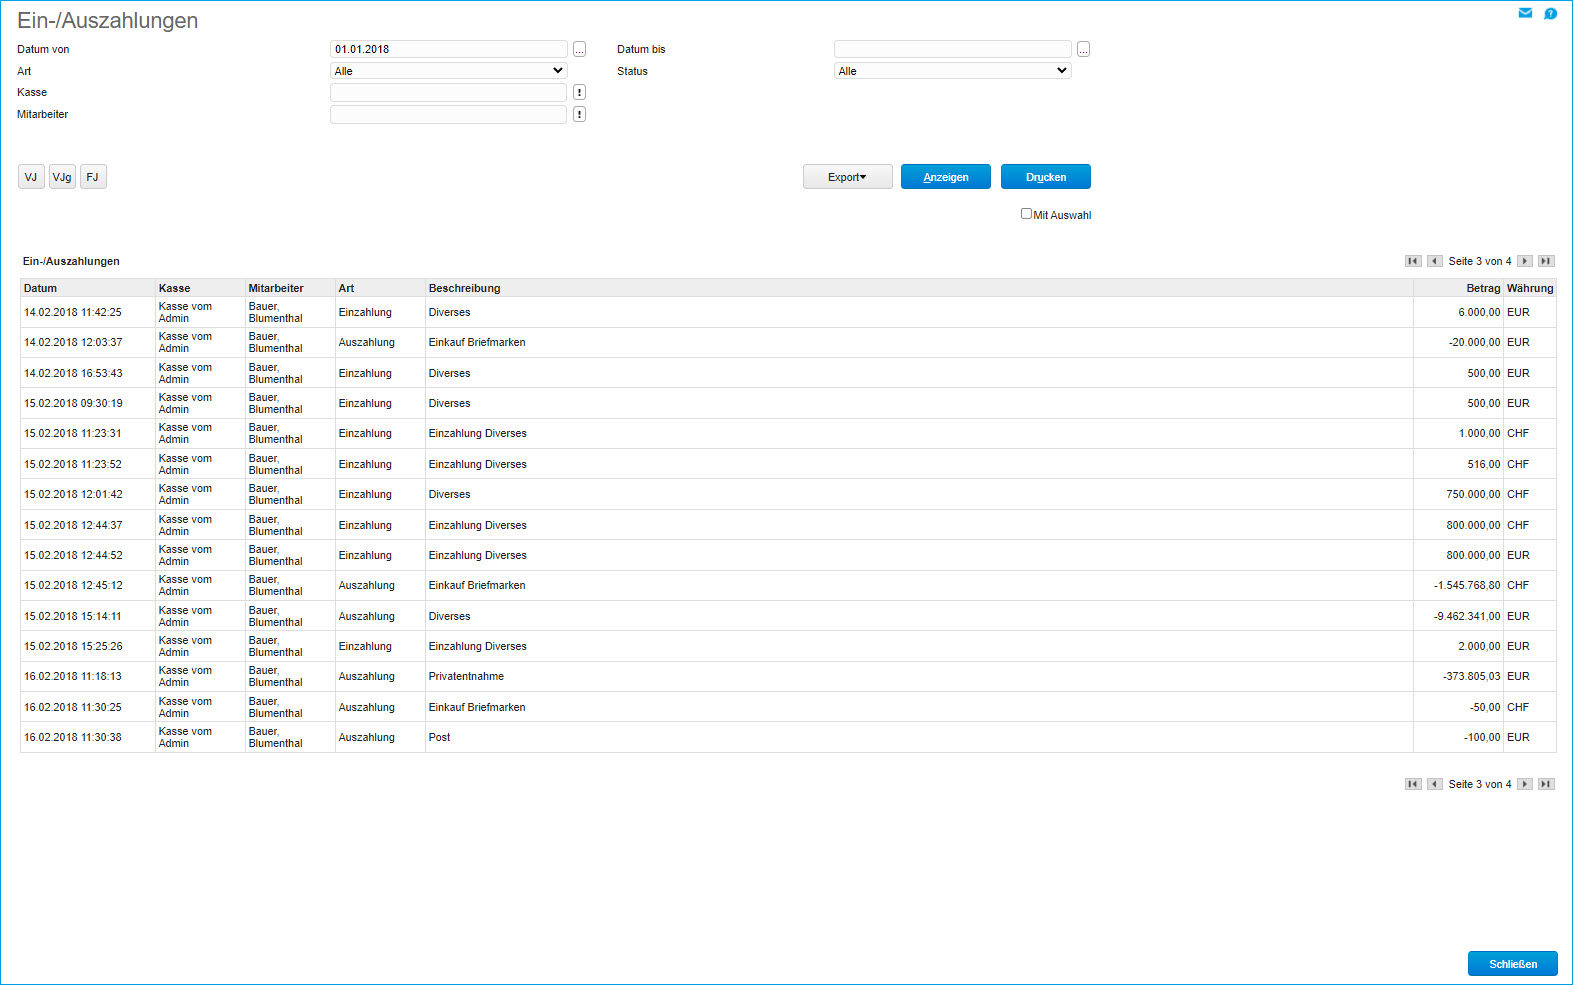Viewport: 1573px width, 985px height.
Task: Open date picker for Datum bis
Action: [x=1083, y=50]
